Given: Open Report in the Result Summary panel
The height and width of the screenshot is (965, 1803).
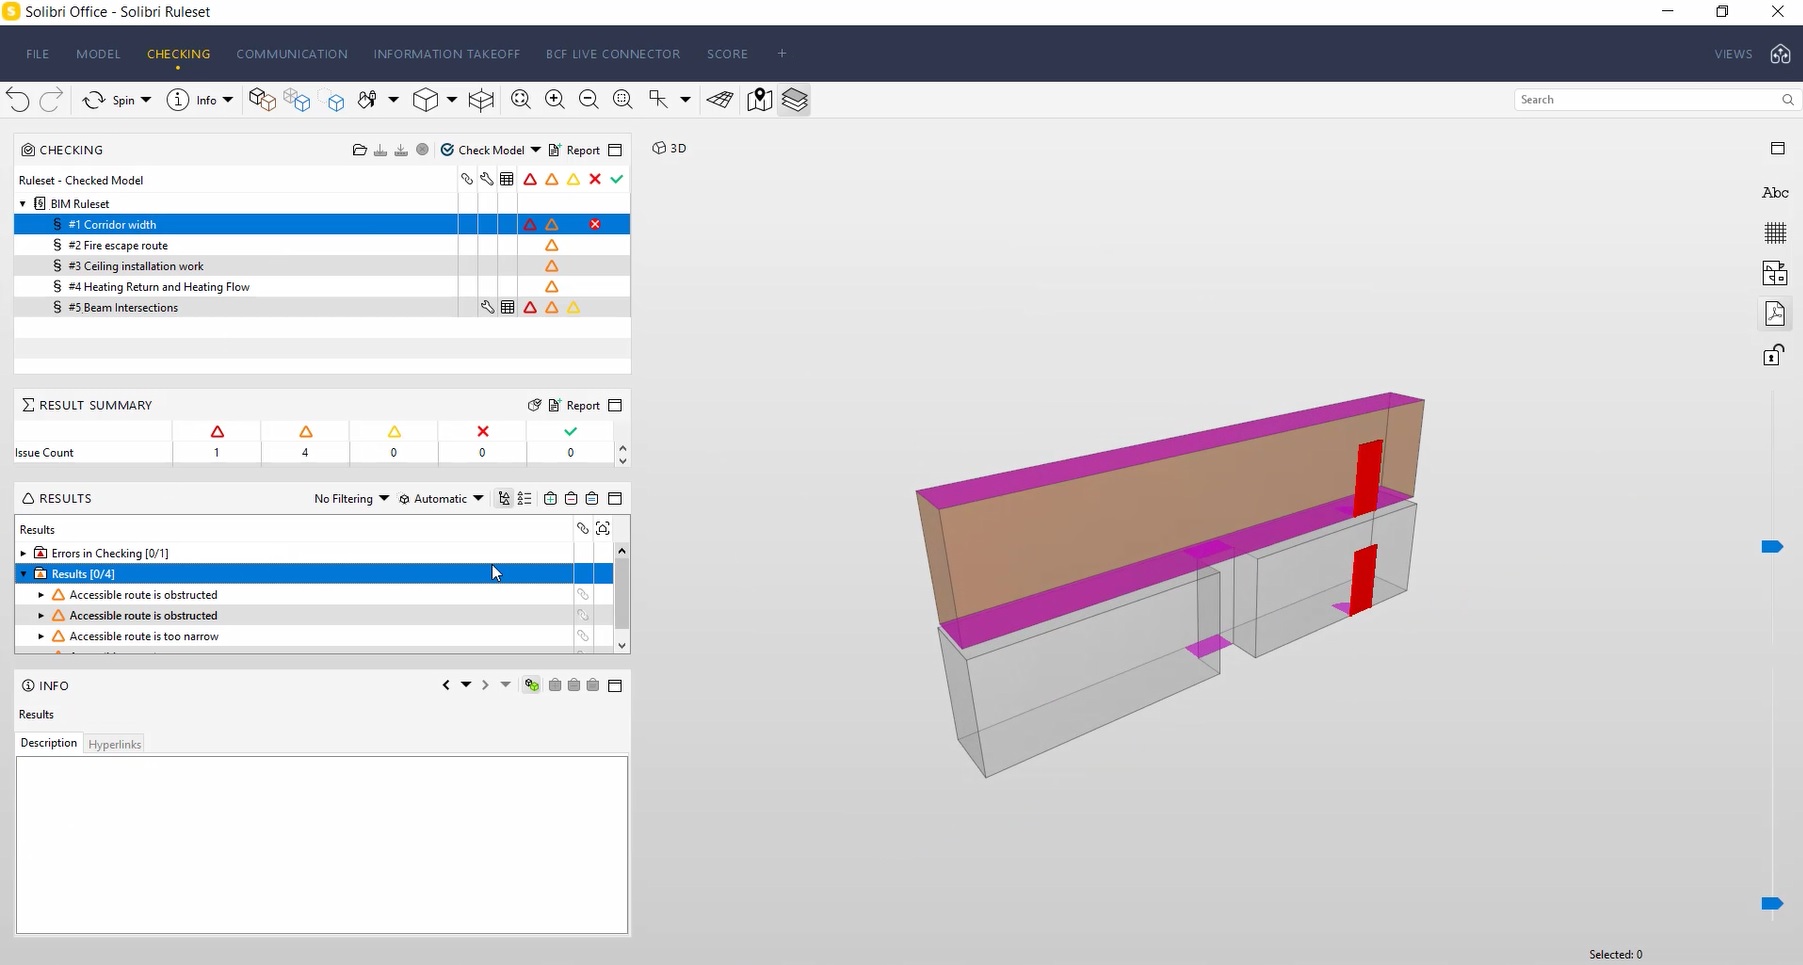Looking at the screenshot, I should (x=574, y=405).
